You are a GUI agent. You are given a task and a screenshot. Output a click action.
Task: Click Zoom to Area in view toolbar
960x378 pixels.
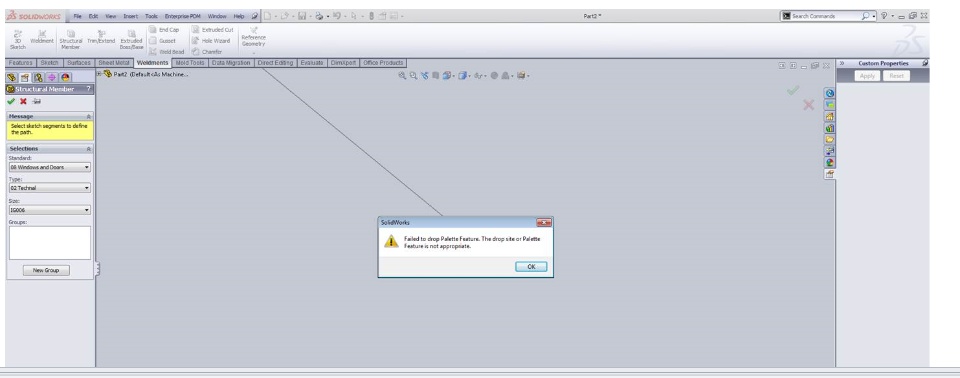pyautogui.click(x=413, y=76)
